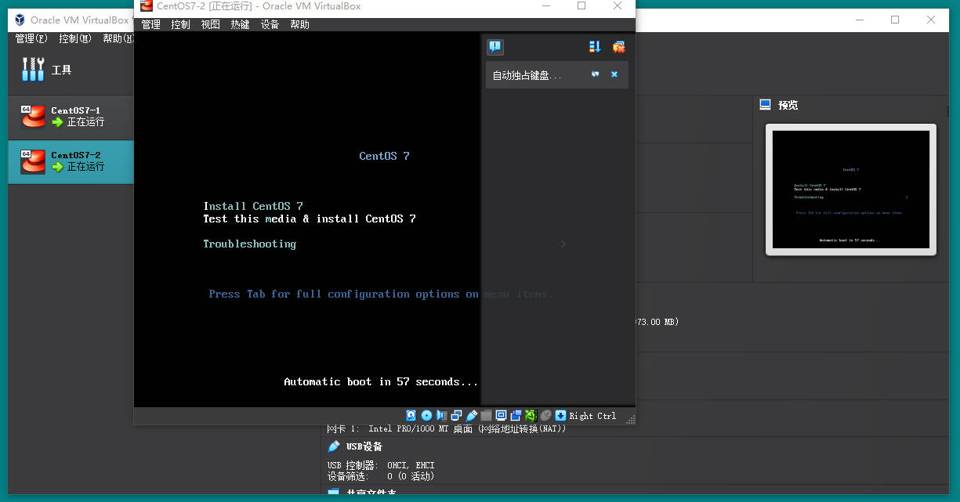Expand the 自动独占键盘 notification details
The width and height of the screenshot is (960, 502).
(x=595, y=74)
